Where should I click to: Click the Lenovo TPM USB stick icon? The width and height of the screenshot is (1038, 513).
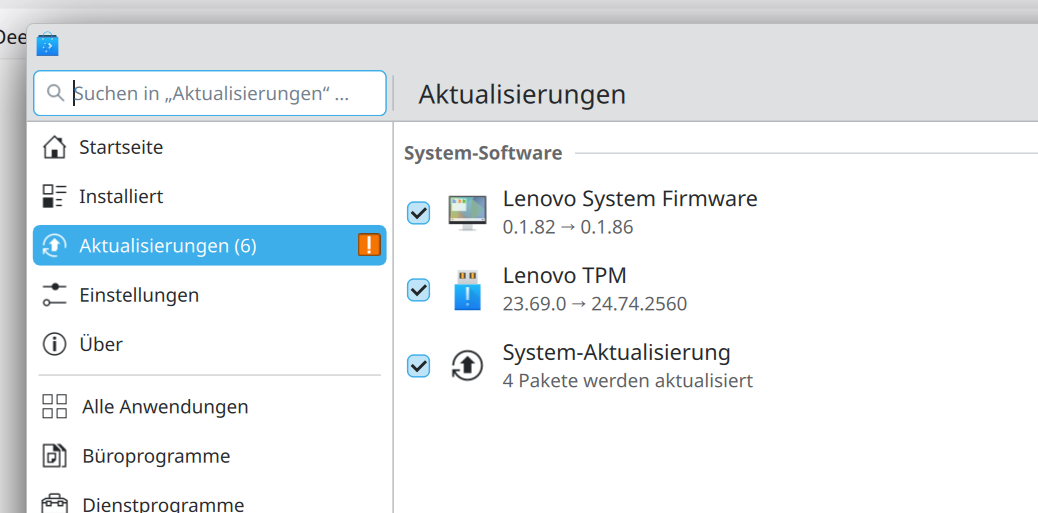tap(467, 289)
